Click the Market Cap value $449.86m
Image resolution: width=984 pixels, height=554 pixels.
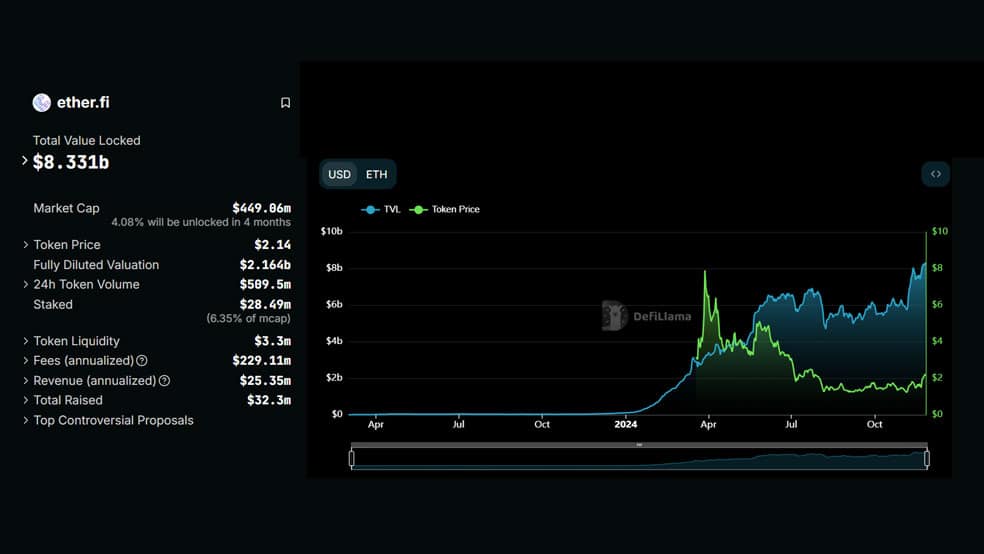click(x=262, y=208)
